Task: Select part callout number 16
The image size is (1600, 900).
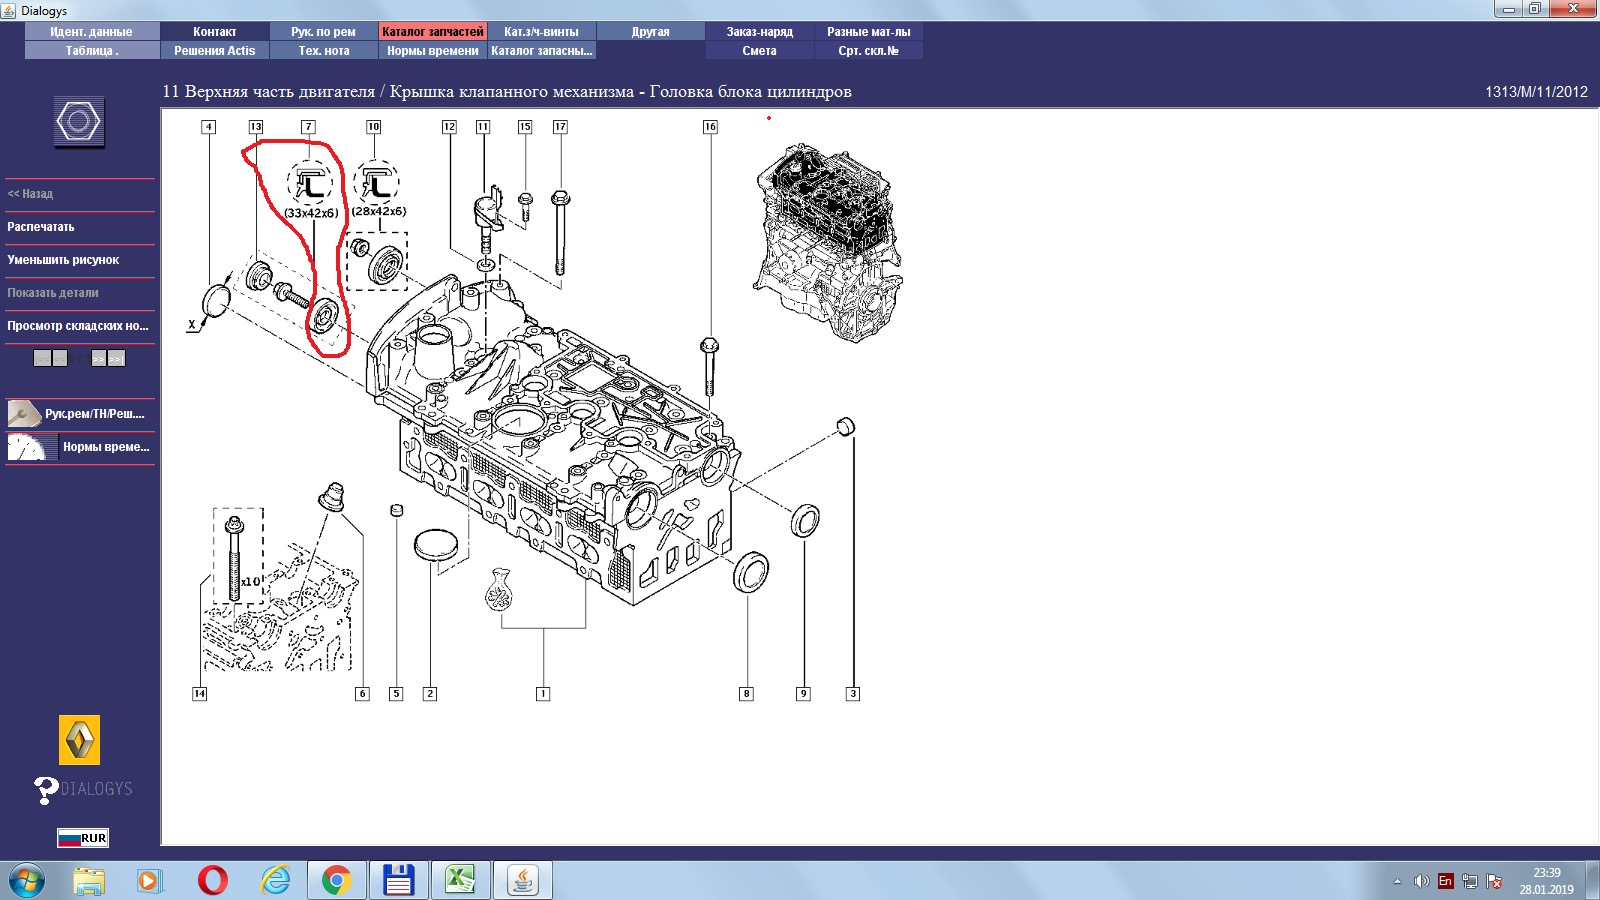Action: (x=710, y=127)
